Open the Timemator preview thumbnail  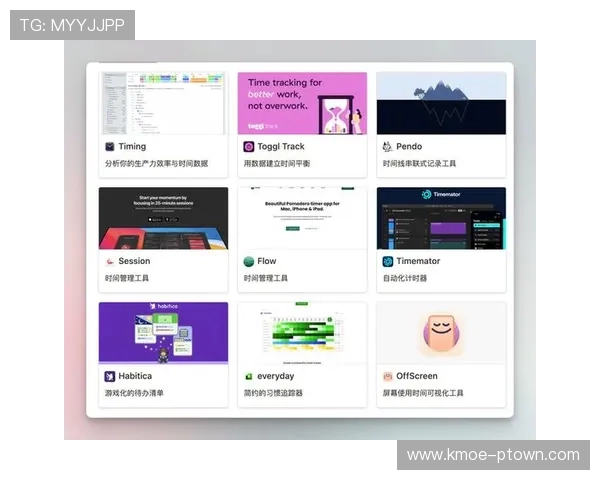click(441, 218)
